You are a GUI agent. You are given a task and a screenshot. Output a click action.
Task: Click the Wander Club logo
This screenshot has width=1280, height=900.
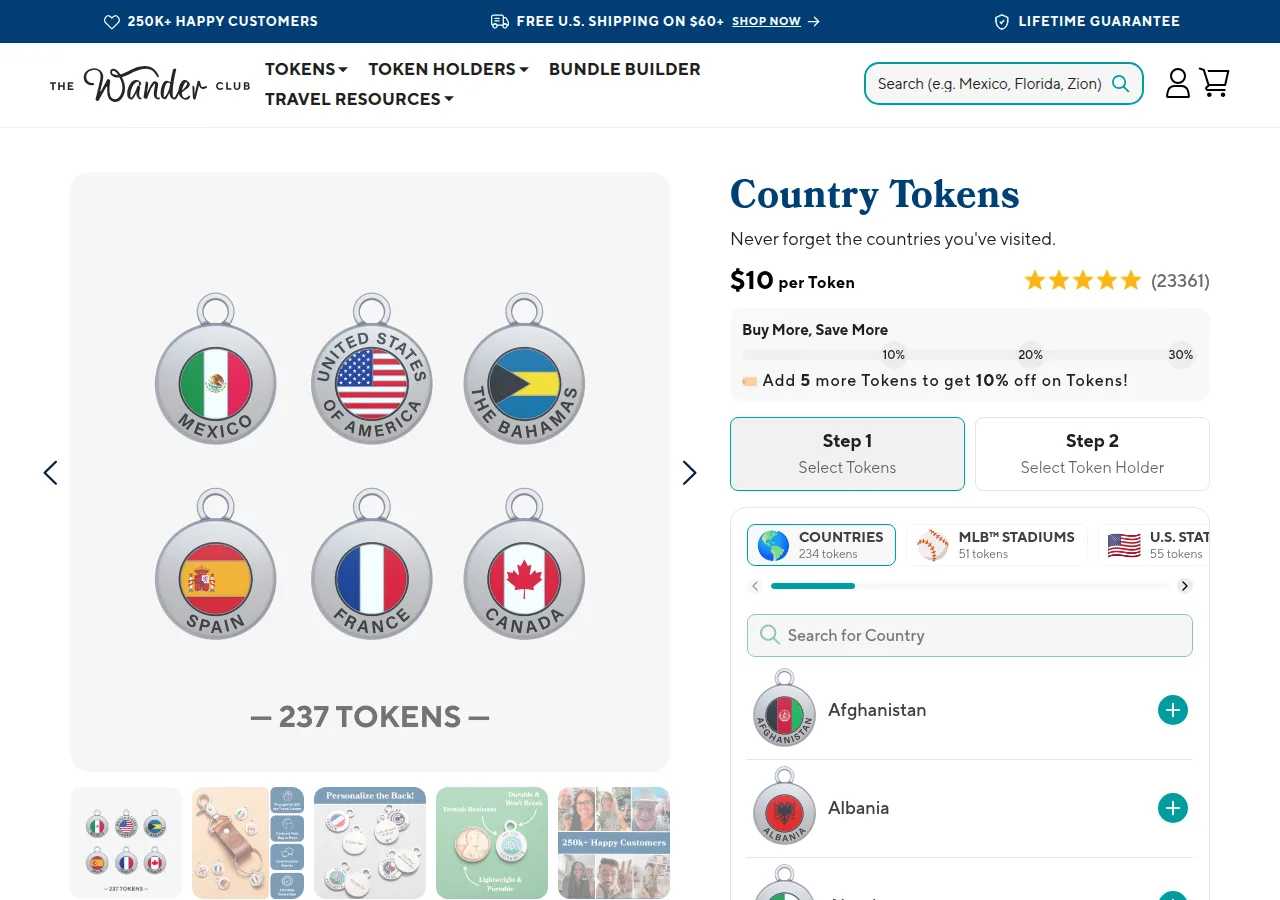(150, 85)
